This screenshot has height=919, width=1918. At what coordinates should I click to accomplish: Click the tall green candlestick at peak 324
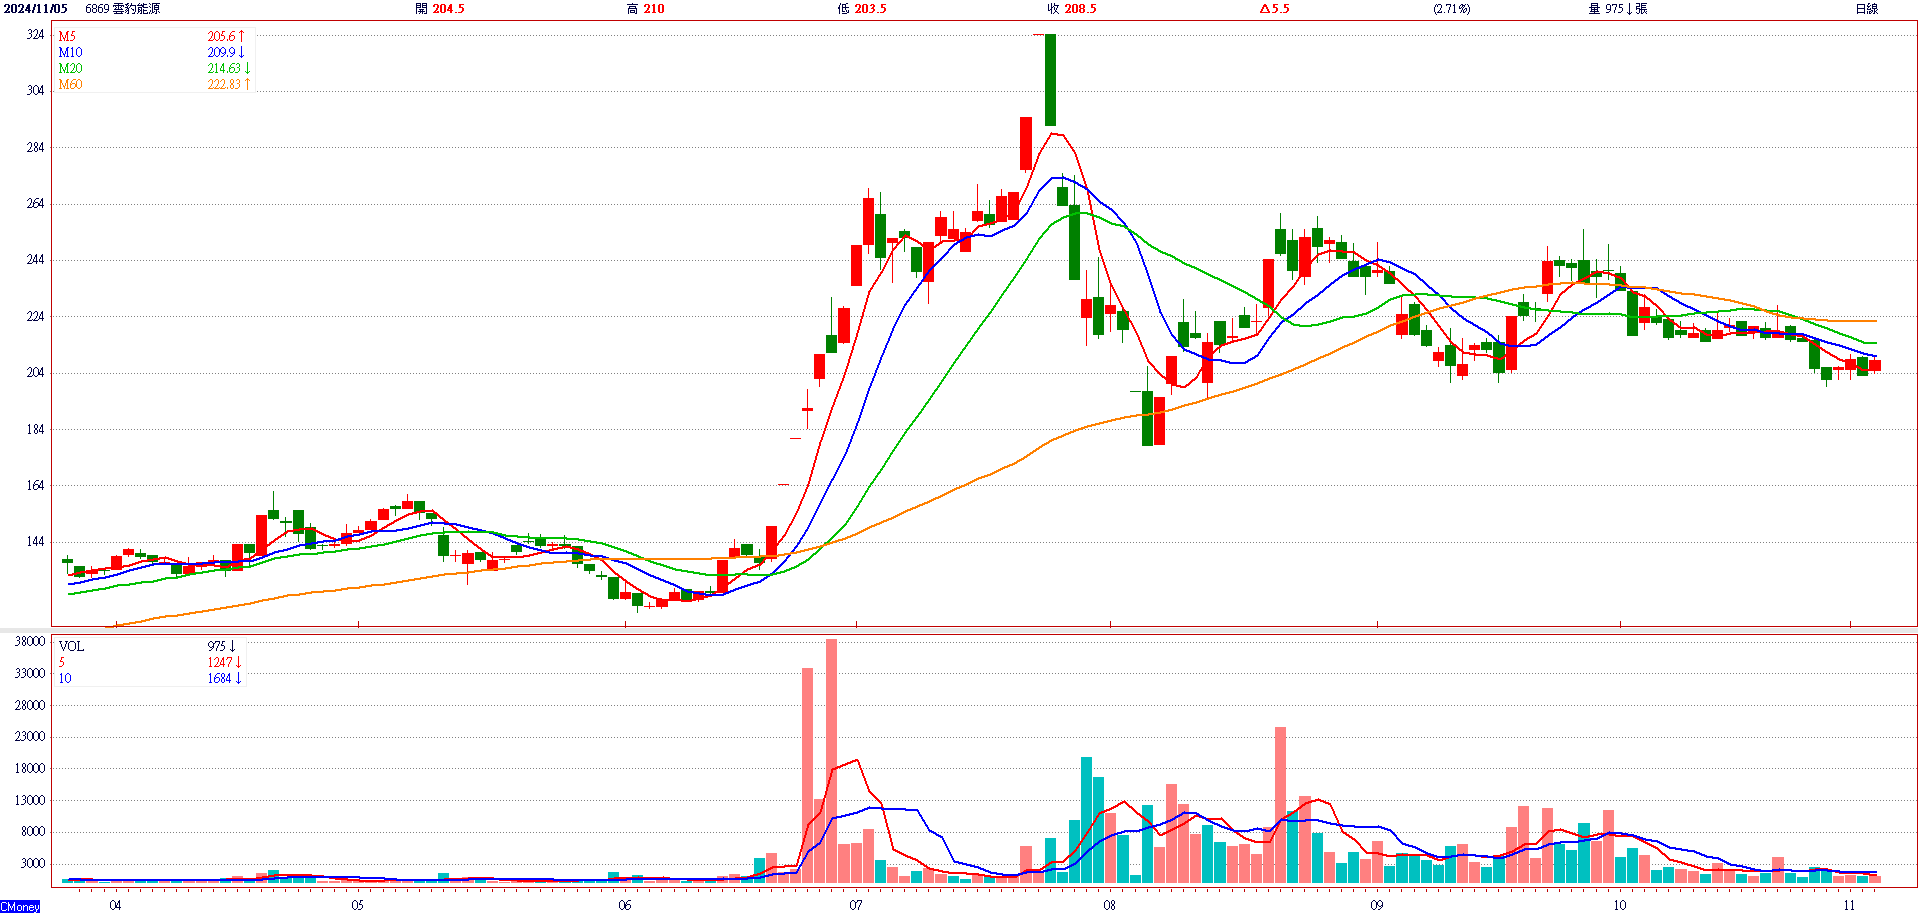[x=1050, y=80]
